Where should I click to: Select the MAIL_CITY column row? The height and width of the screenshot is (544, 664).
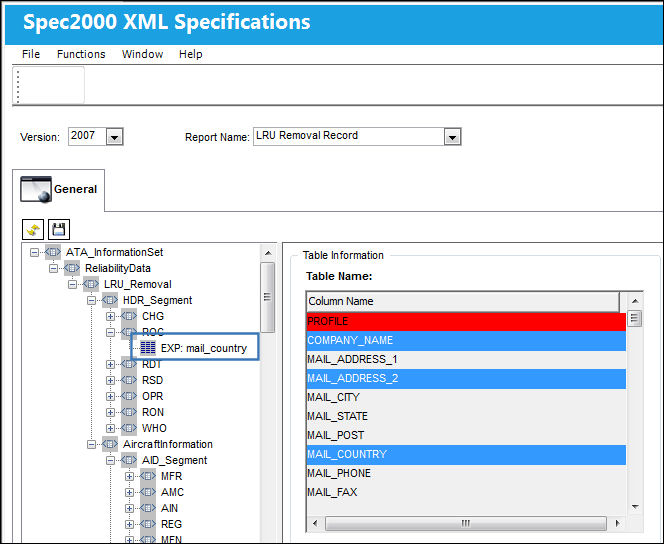(x=466, y=398)
